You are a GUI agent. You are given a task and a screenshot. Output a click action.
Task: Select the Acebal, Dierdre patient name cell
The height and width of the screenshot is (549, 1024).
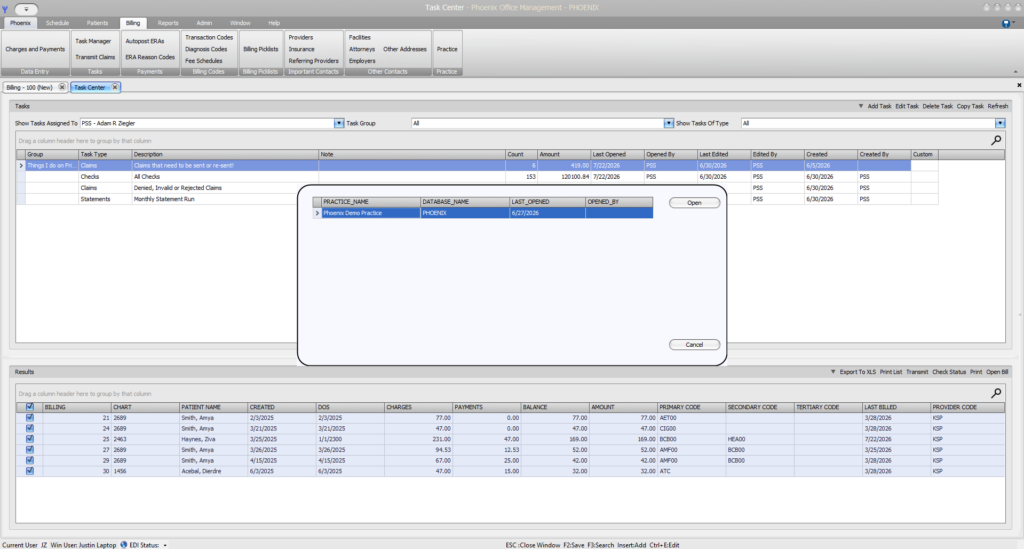[x=213, y=471]
